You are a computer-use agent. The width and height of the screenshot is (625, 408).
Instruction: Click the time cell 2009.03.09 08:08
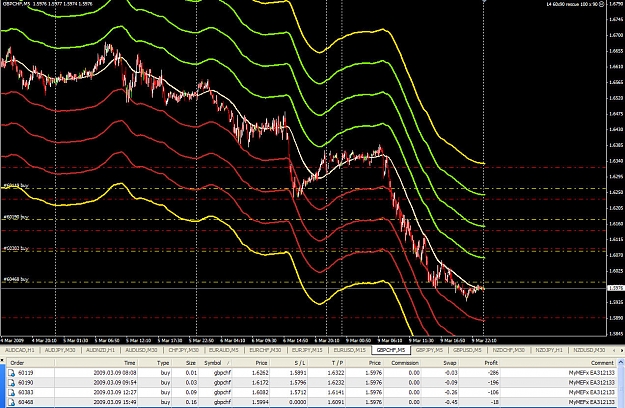[115, 373]
